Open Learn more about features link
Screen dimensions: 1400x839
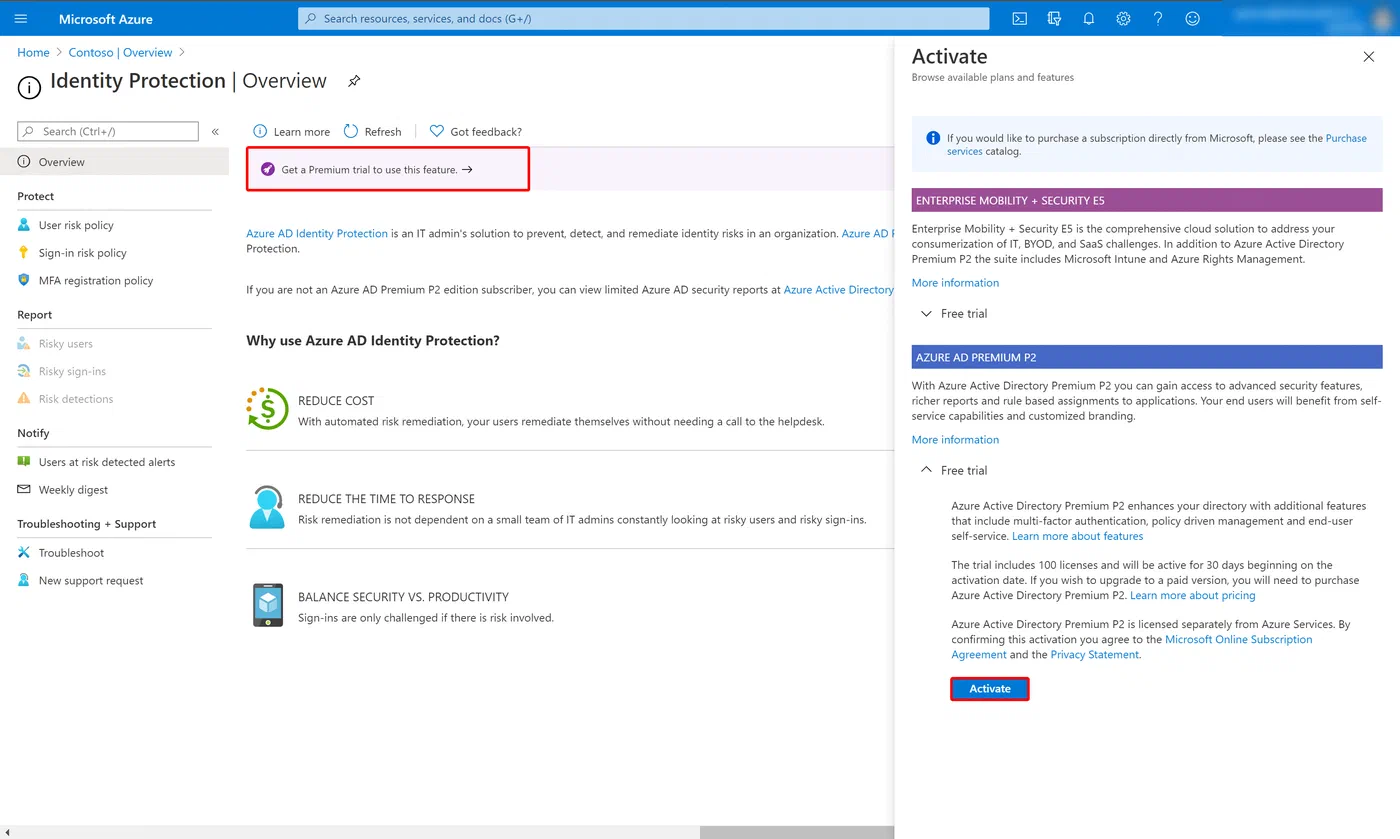[x=1077, y=536]
